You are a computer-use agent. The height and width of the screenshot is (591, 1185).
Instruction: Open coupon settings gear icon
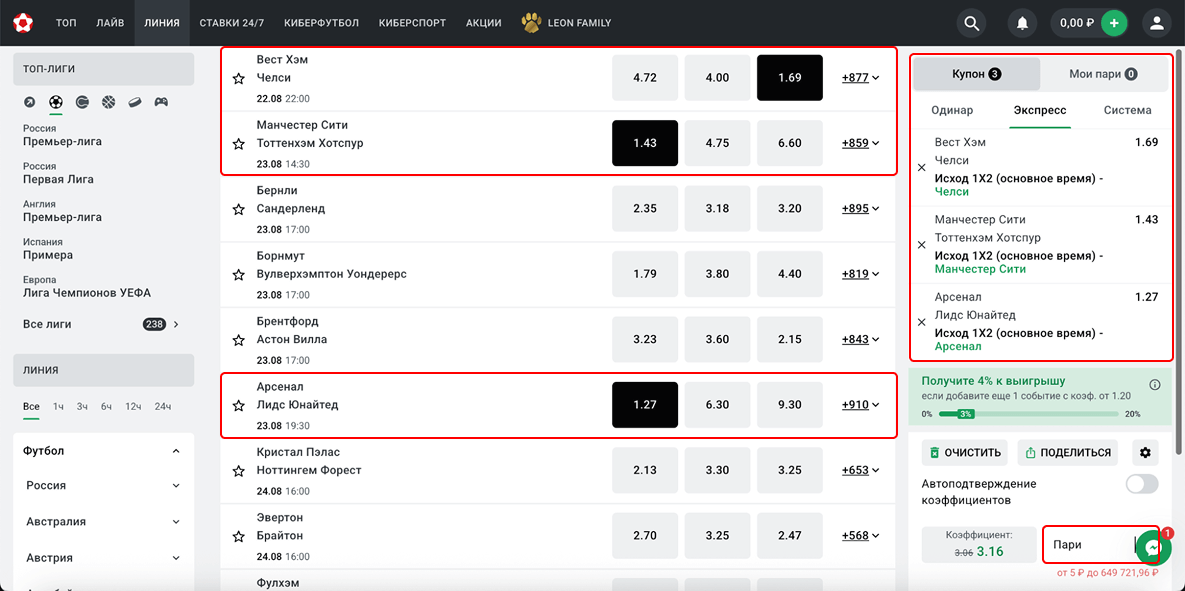pos(1145,453)
